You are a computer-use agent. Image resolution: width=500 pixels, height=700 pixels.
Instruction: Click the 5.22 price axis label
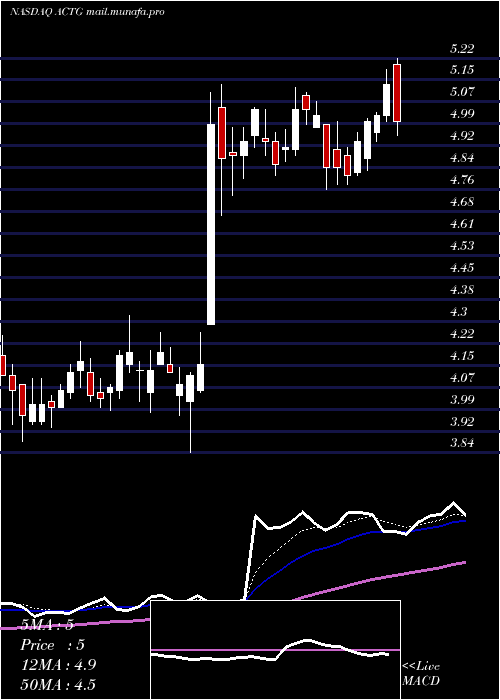462,49
